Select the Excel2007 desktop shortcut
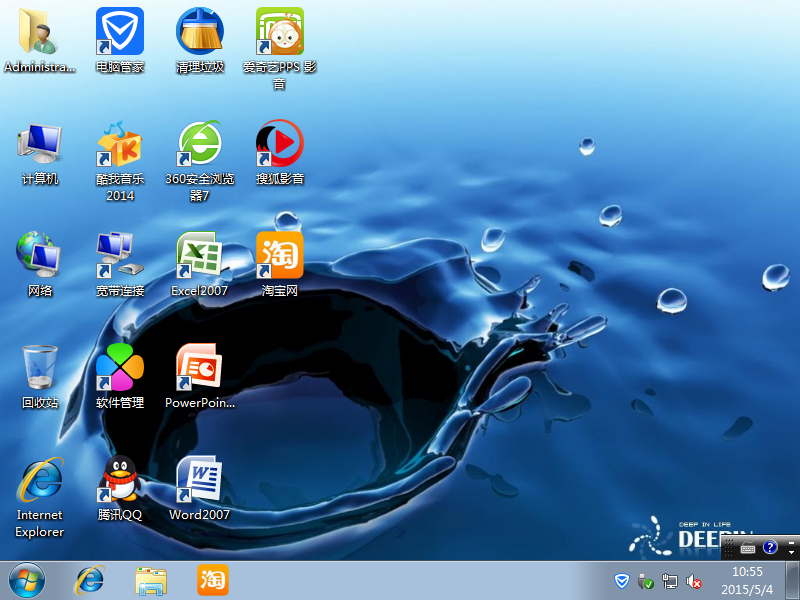800x600 pixels. (x=199, y=264)
